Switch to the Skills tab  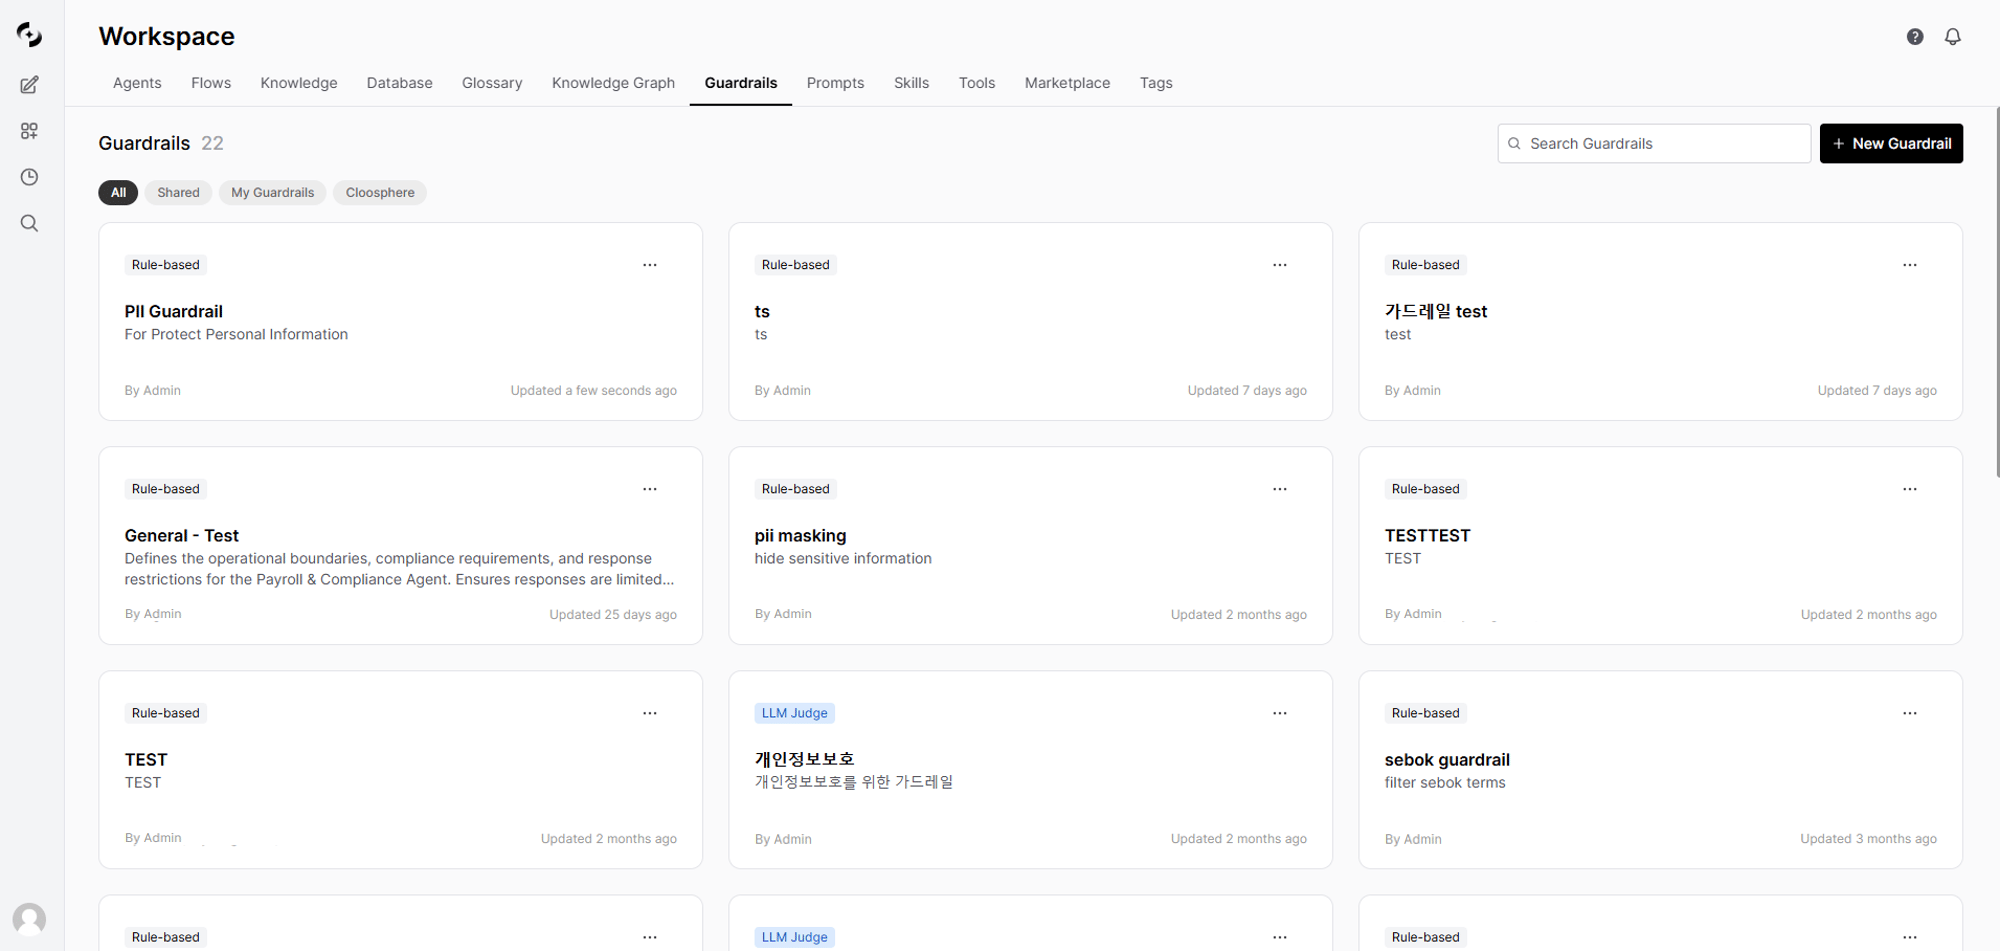point(911,83)
